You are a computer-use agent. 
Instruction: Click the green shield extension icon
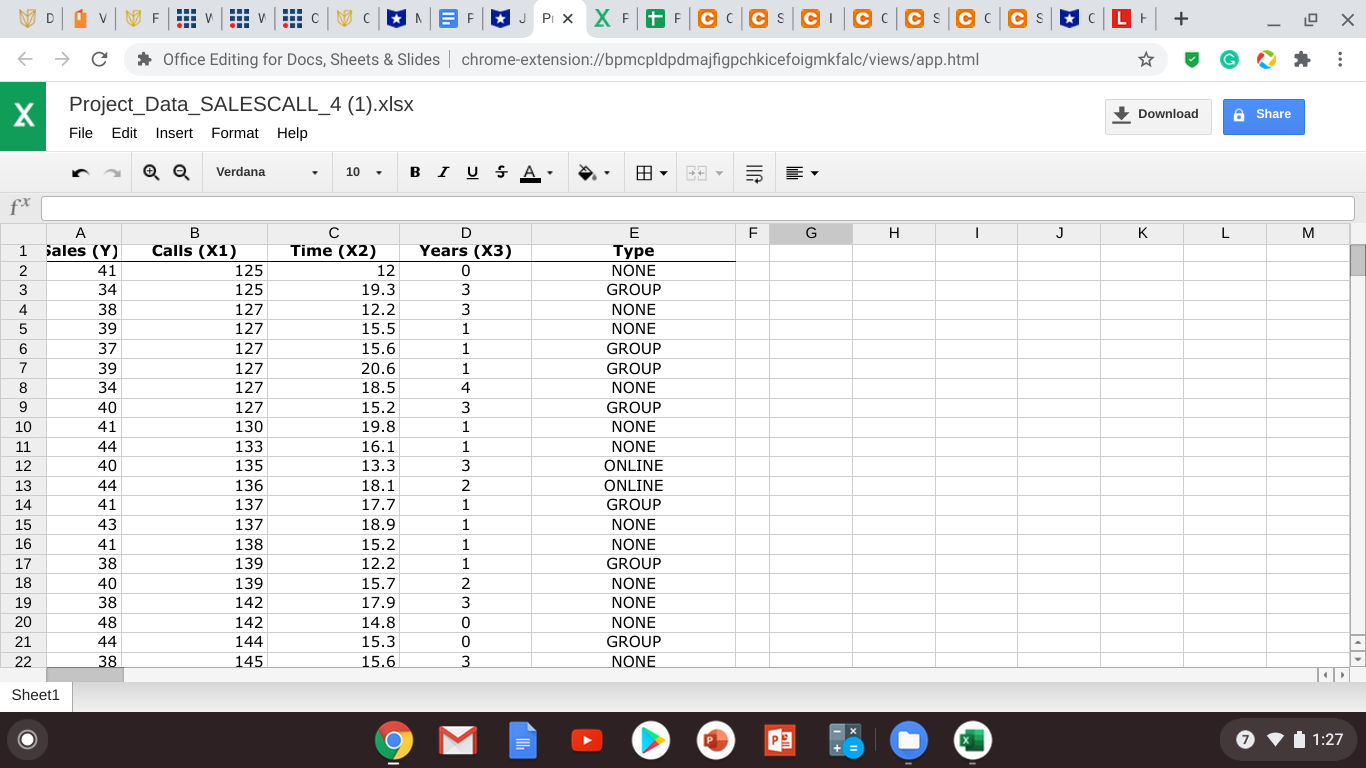tap(1192, 59)
